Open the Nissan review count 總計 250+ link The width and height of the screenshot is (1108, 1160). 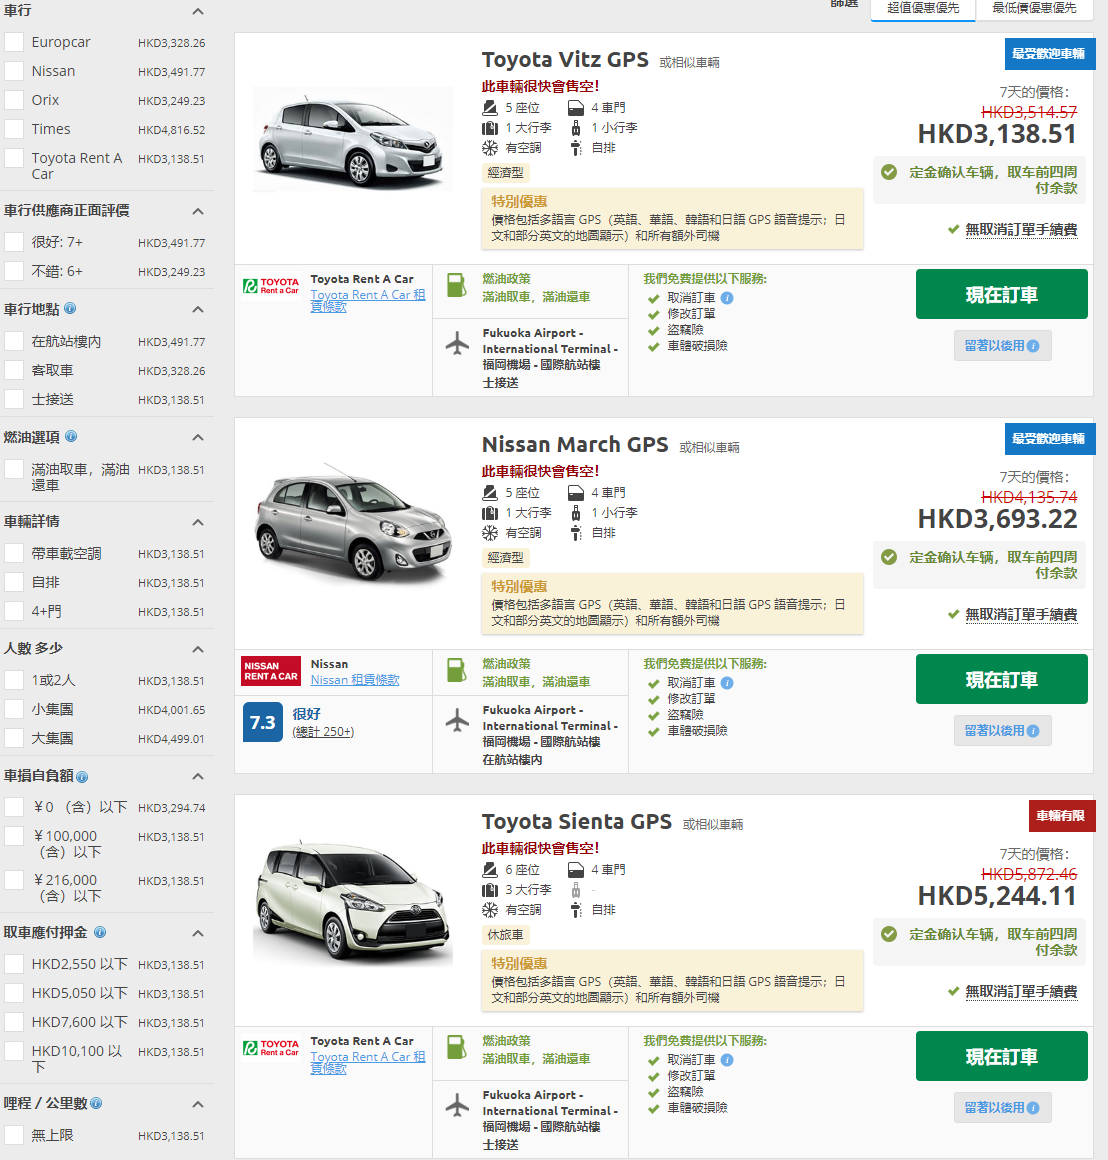(x=323, y=732)
